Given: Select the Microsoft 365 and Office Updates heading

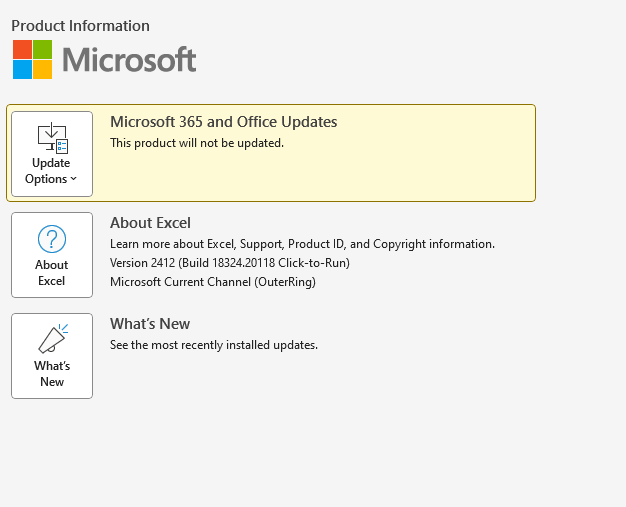Looking at the screenshot, I should 224,122.
